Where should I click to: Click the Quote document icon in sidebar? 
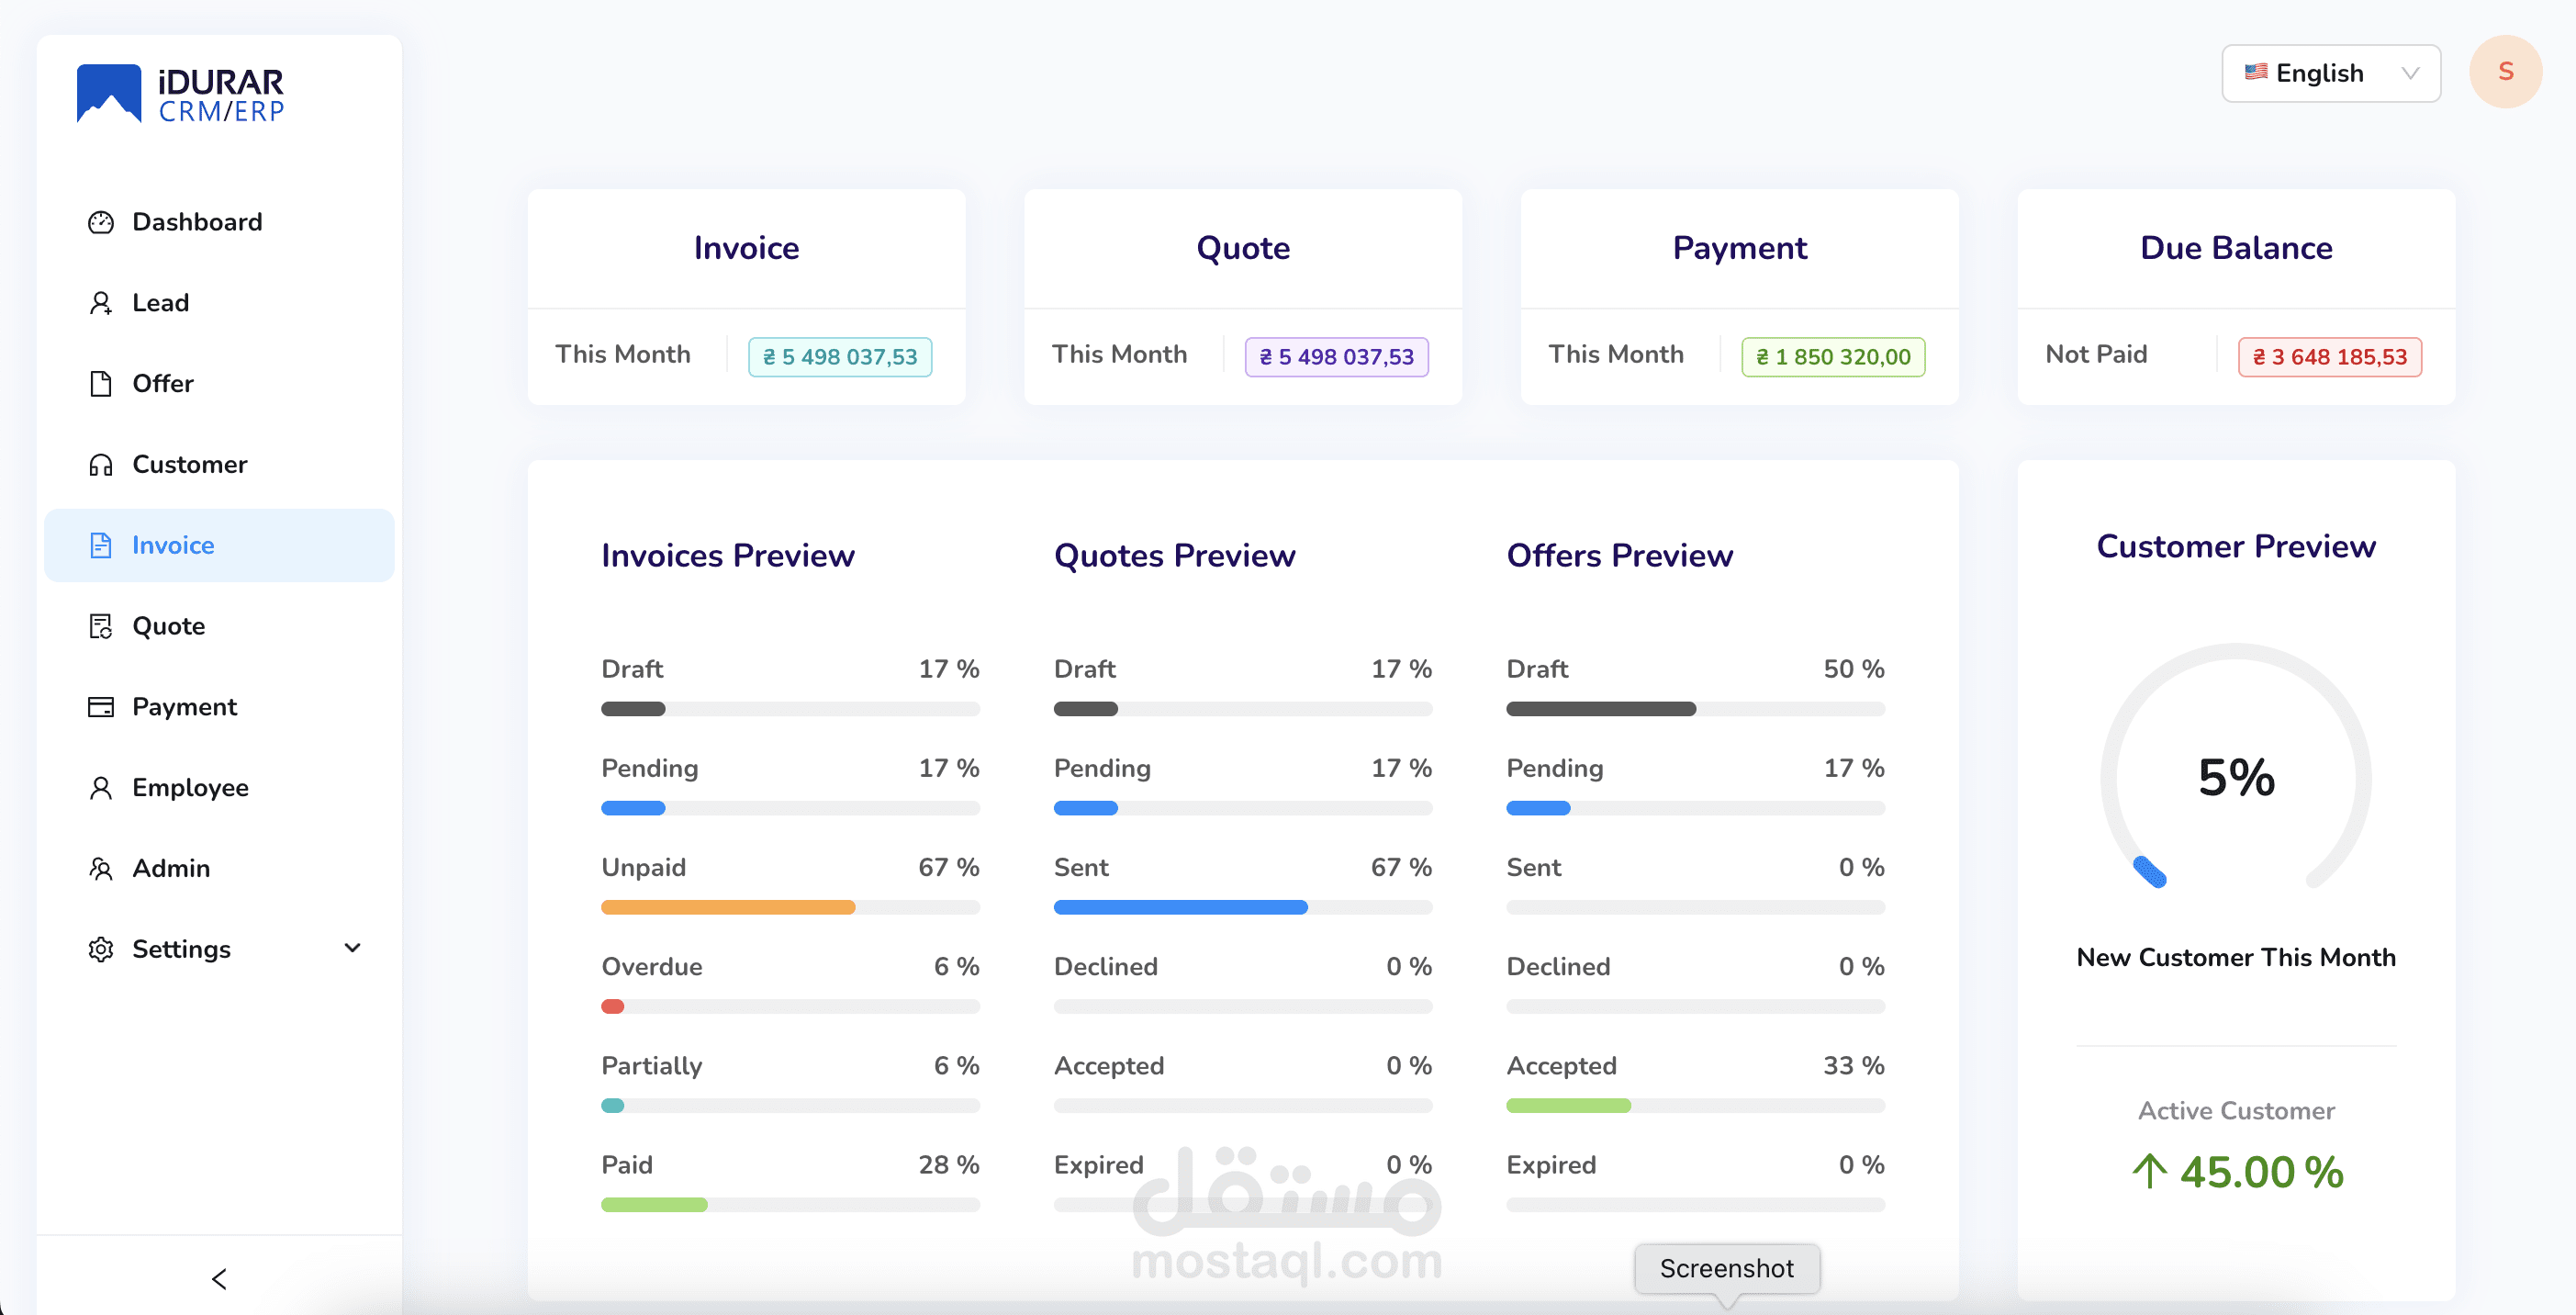(101, 626)
